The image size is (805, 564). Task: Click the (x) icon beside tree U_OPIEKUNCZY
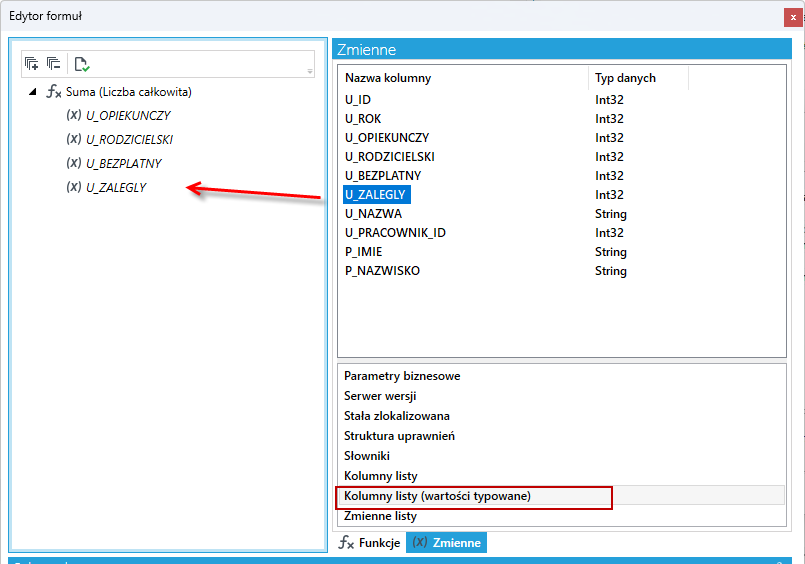(74, 115)
